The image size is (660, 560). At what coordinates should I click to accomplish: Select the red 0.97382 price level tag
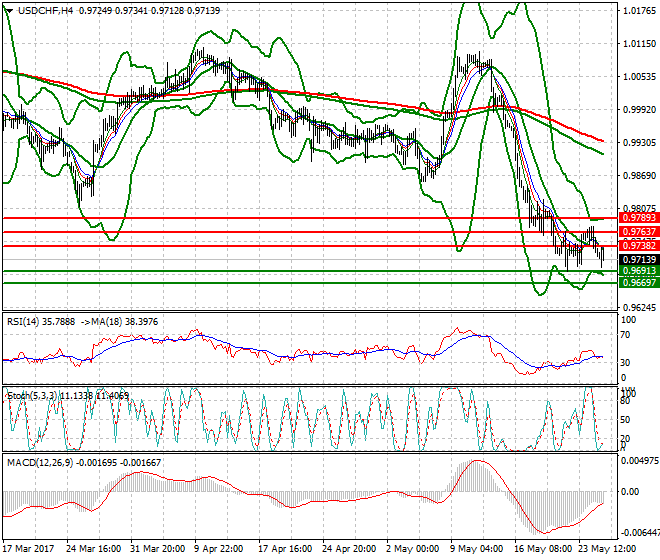(628, 246)
